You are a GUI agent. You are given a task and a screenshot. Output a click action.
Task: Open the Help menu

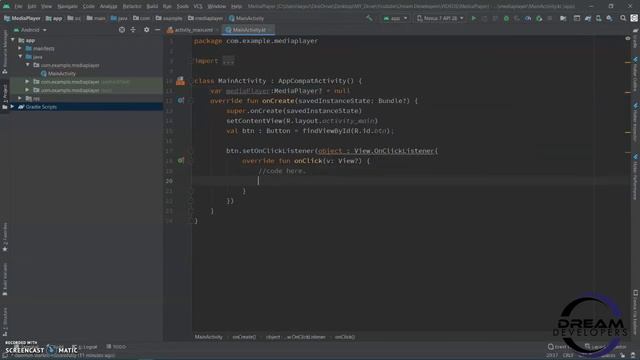pyautogui.click(x=236, y=6)
